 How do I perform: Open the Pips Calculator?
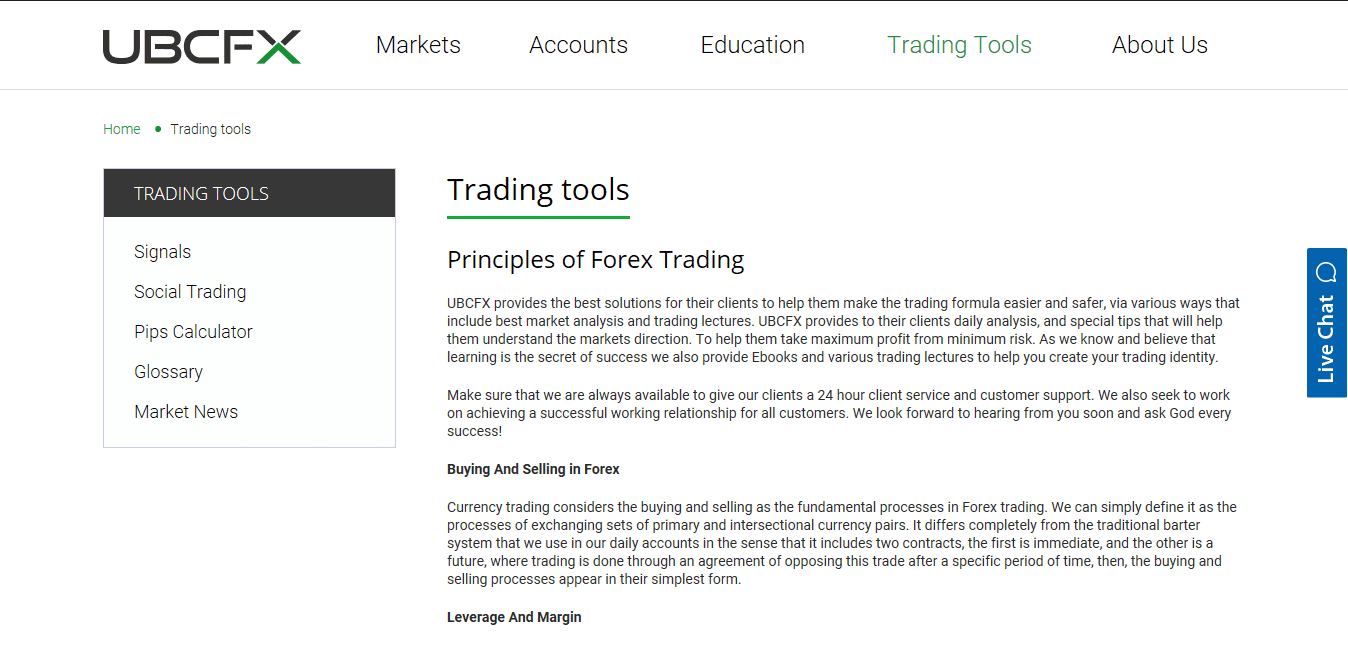coord(193,331)
